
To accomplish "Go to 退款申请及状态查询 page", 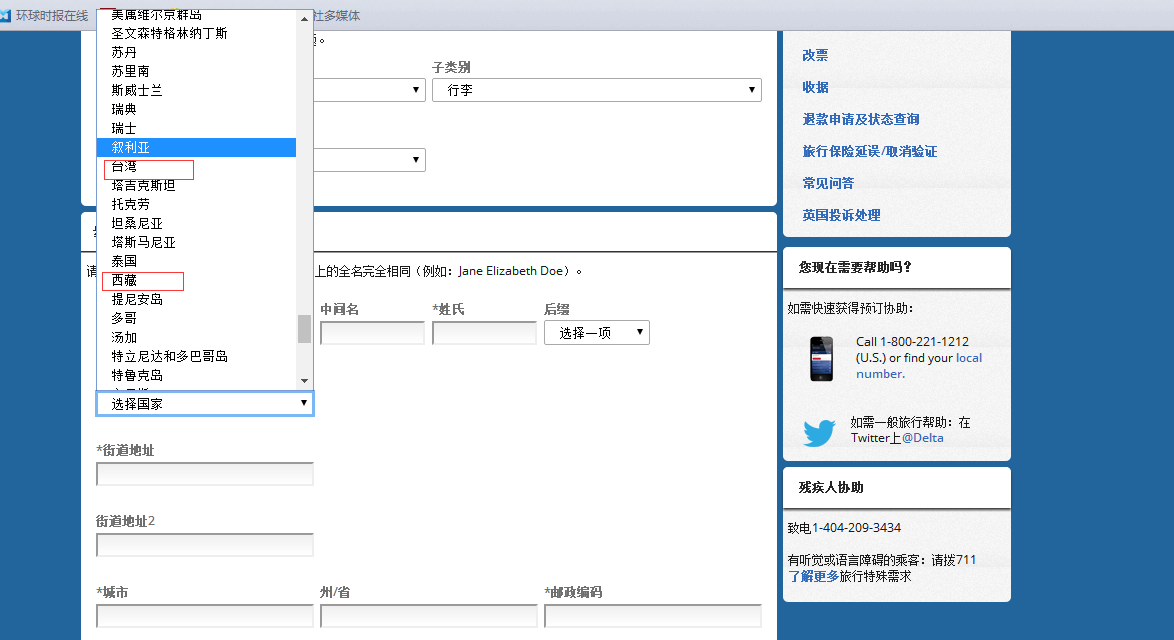I will point(860,119).
